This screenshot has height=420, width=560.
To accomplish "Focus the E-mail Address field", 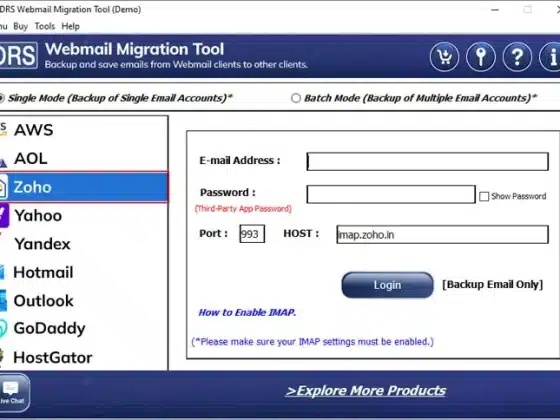I will (428, 161).
